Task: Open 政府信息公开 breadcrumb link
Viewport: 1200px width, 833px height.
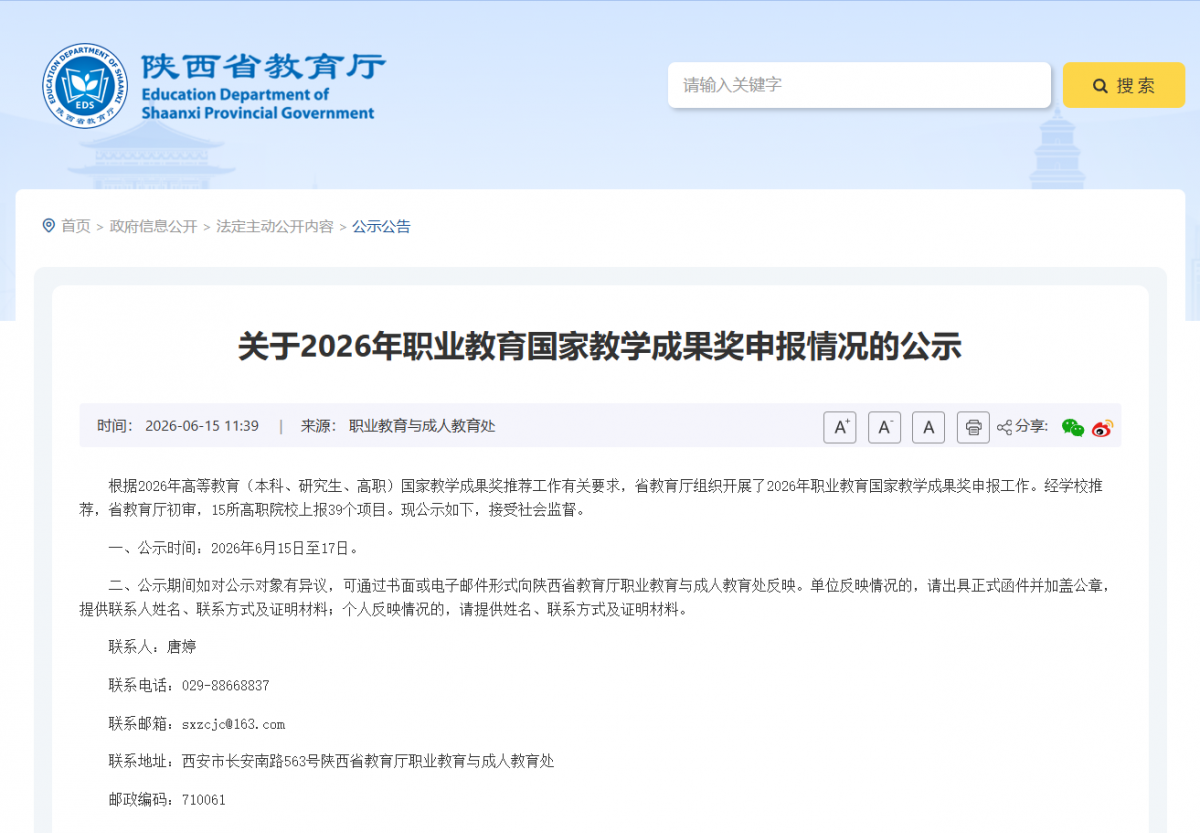Action: [x=154, y=227]
